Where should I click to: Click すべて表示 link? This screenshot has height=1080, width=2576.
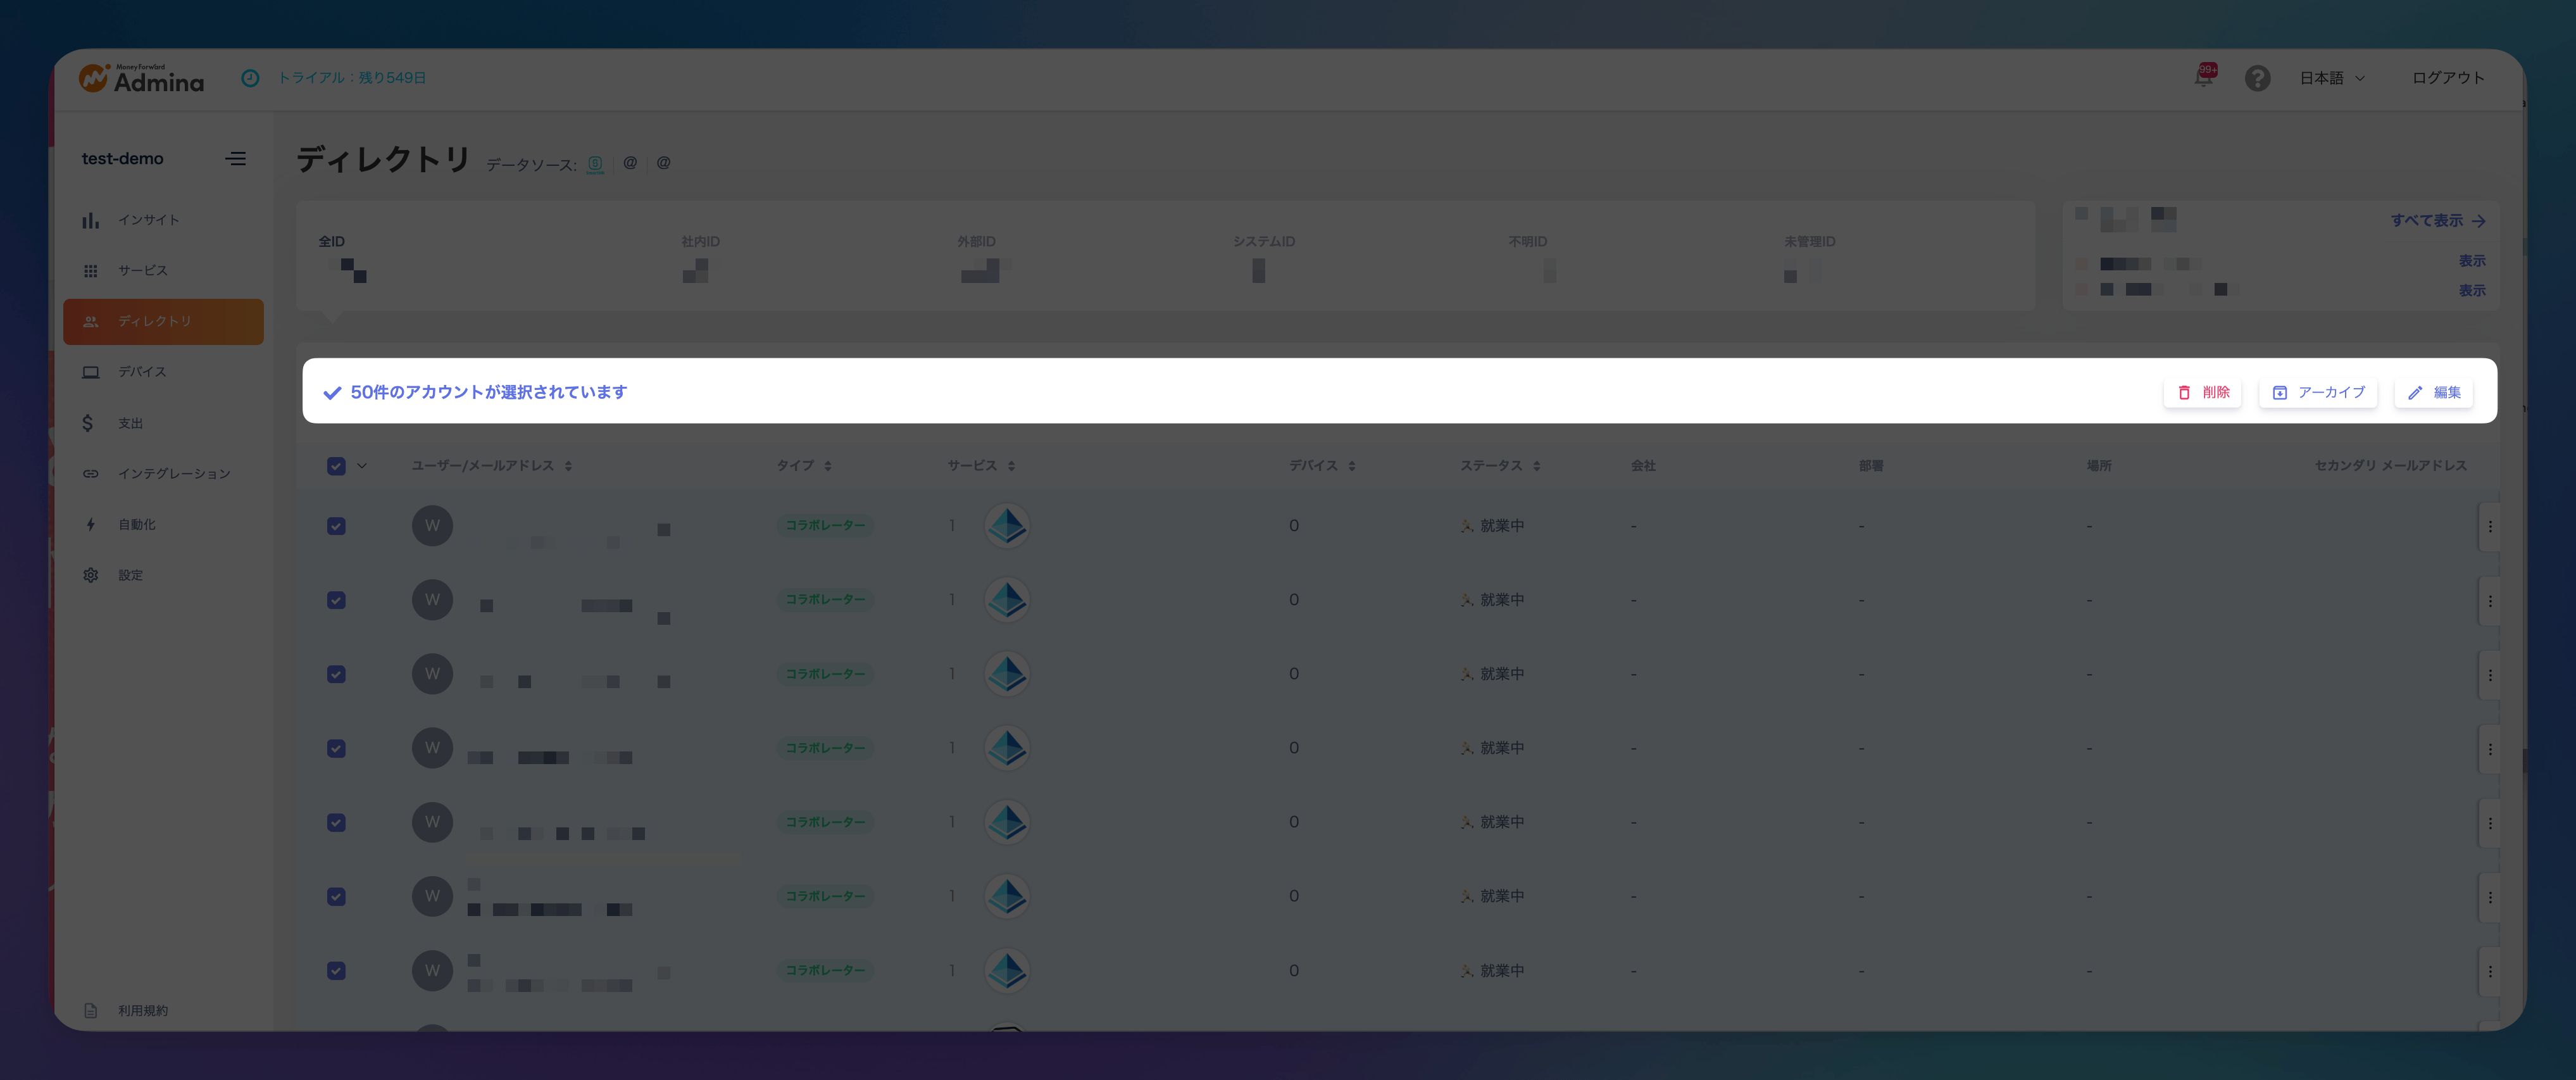(2437, 220)
